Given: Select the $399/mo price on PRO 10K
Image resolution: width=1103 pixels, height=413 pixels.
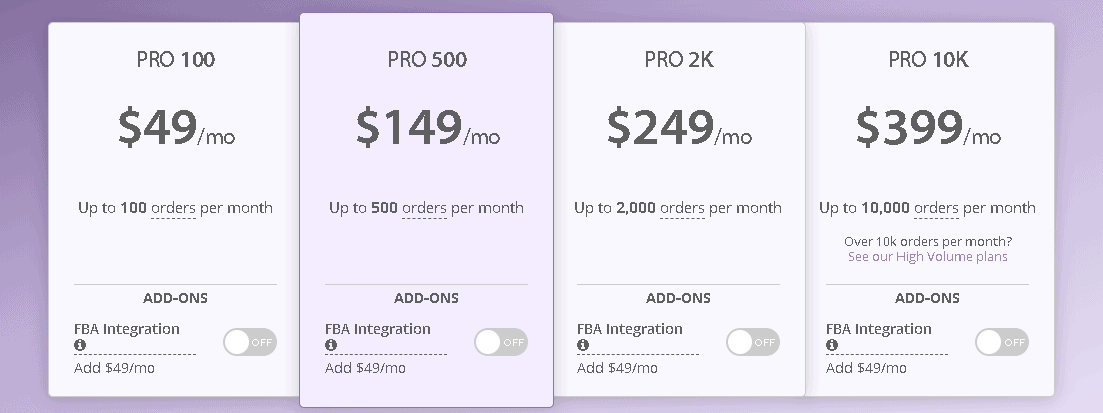Looking at the screenshot, I should [928, 128].
